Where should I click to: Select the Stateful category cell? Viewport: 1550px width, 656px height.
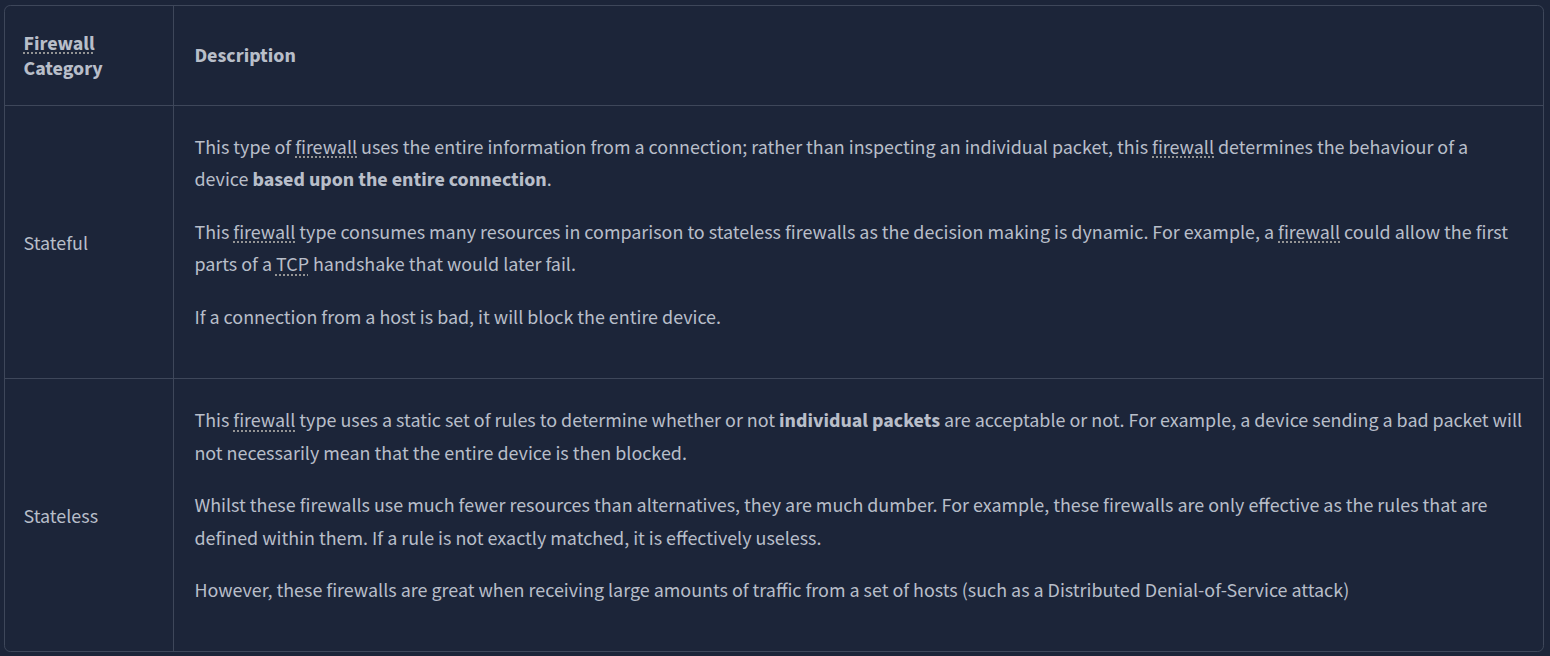[x=56, y=243]
